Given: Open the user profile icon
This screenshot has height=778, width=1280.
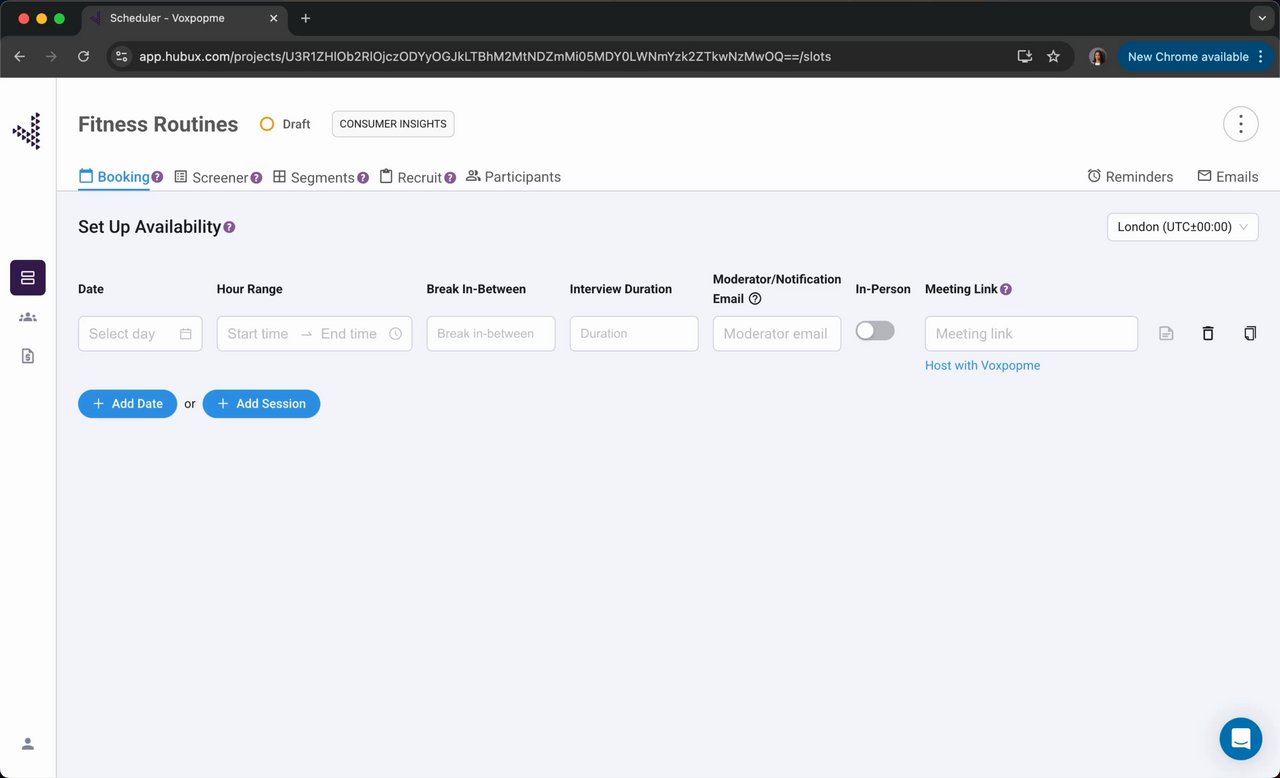Looking at the screenshot, I should tap(28, 744).
